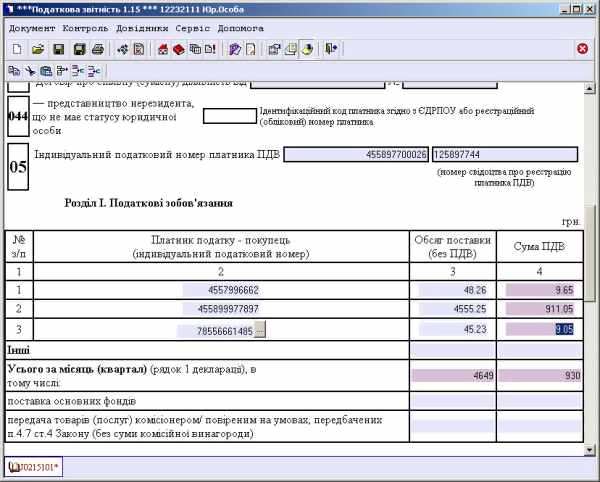Click the red house icon in toolbar
This screenshot has height=482, width=600.
click(163, 49)
